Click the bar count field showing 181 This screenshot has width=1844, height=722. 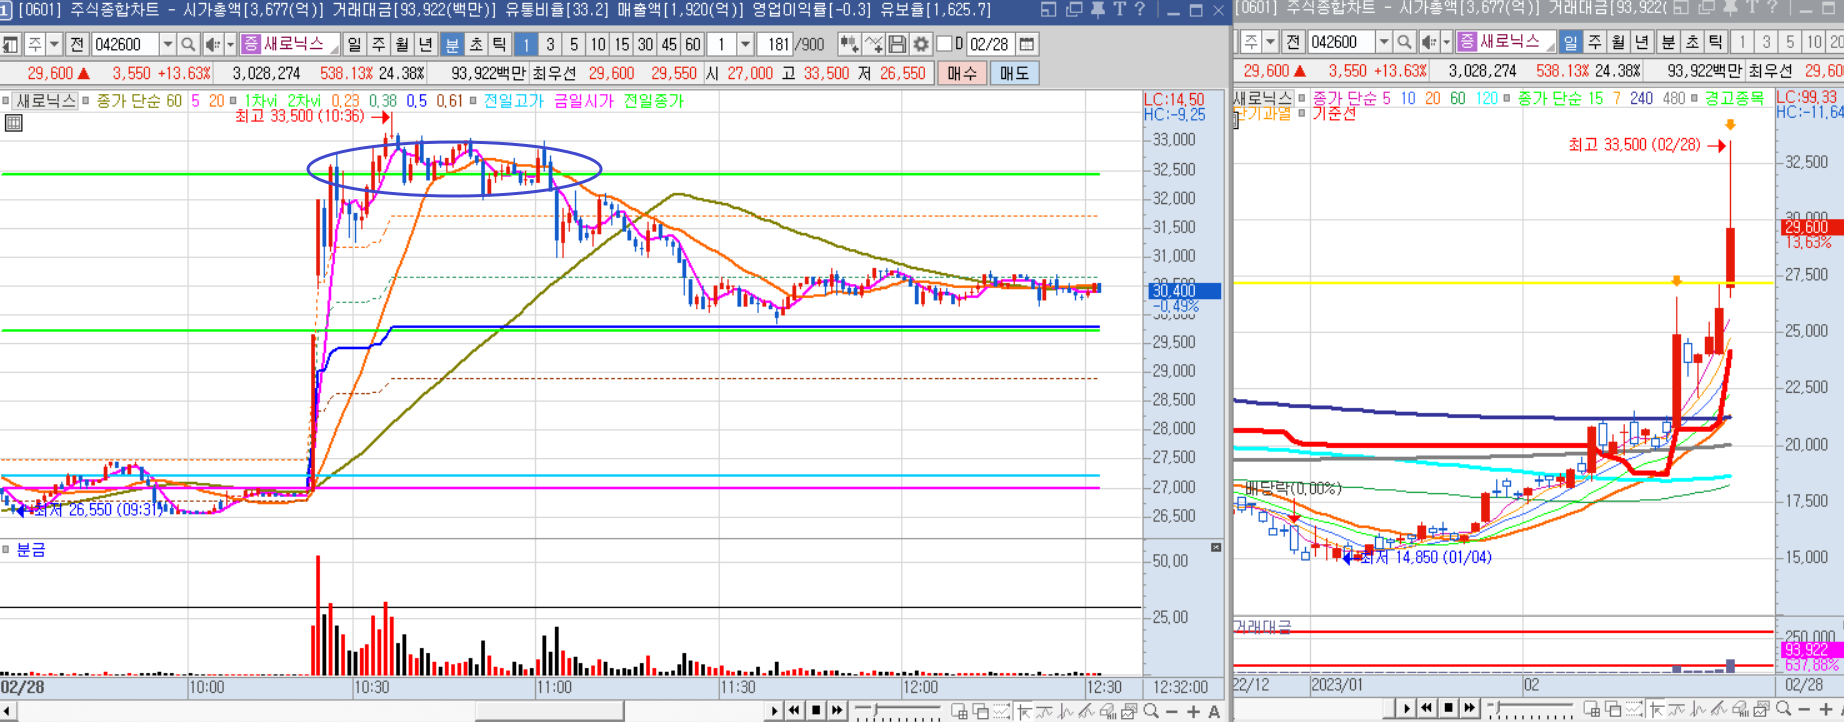click(x=774, y=45)
